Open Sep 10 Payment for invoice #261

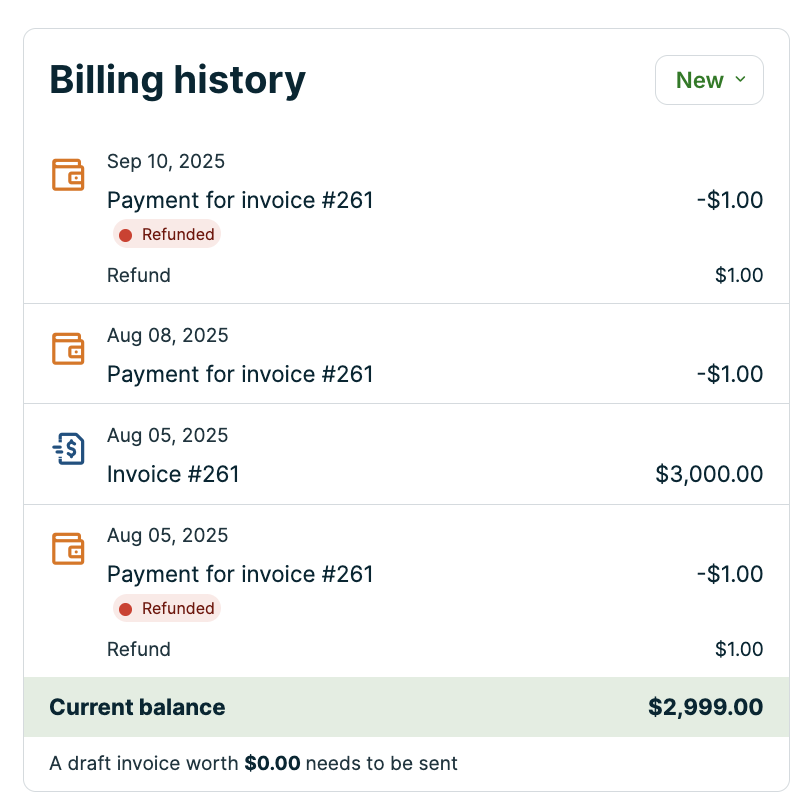[x=240, y=200]
